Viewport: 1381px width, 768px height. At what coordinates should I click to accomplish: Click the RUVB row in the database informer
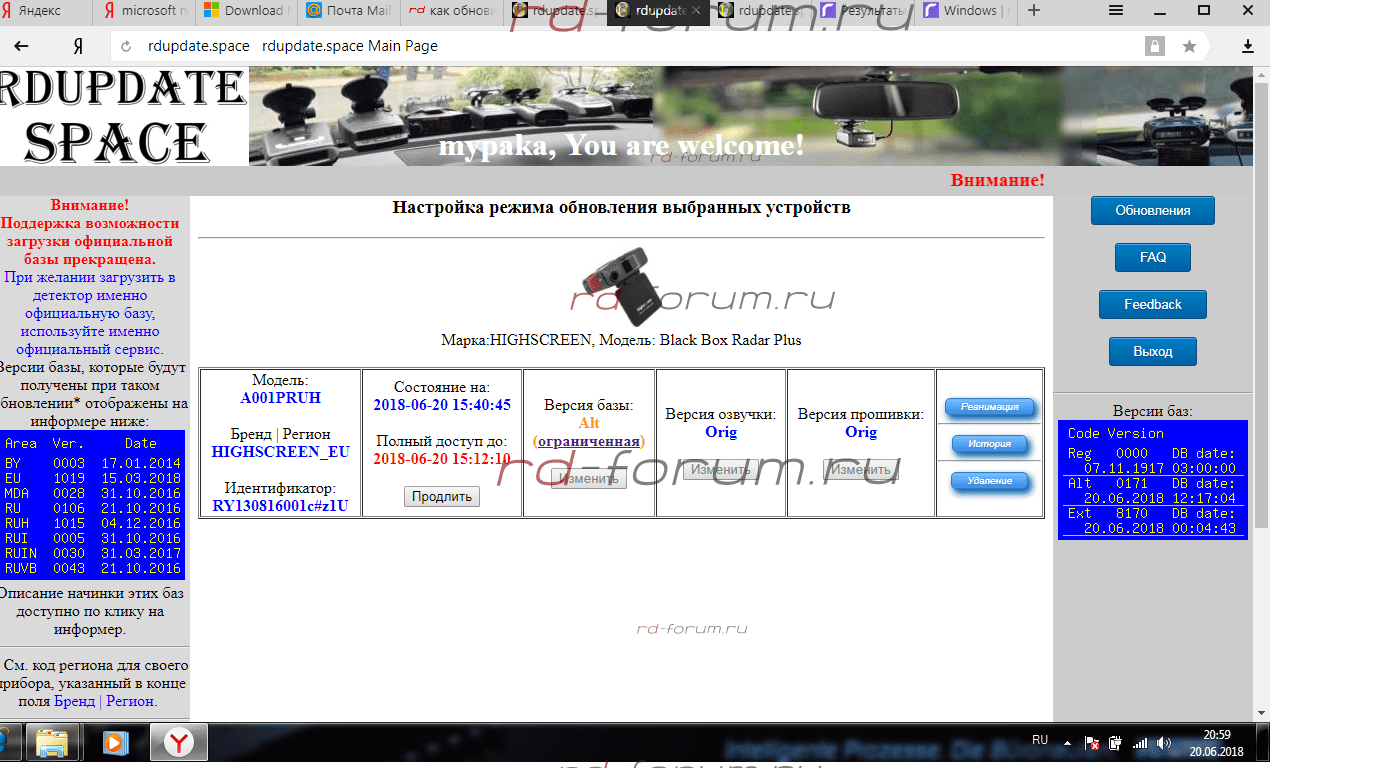[x=92, y=568]
